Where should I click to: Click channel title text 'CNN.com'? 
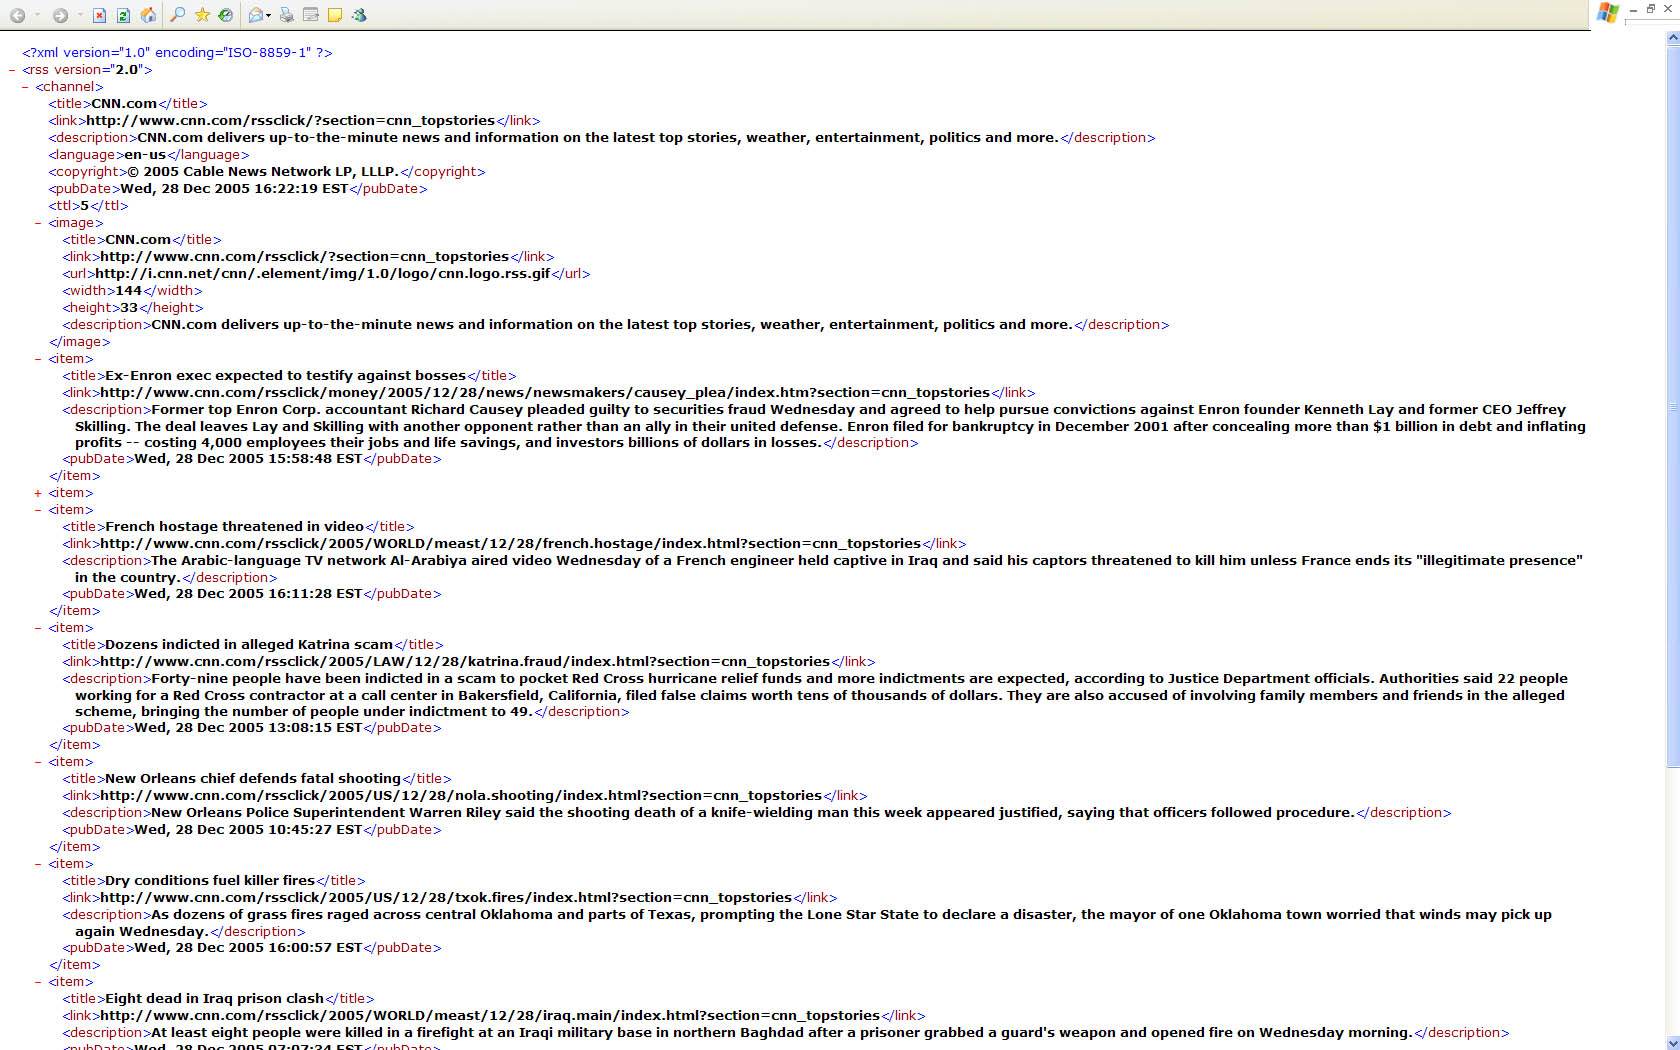click(124, 104)
